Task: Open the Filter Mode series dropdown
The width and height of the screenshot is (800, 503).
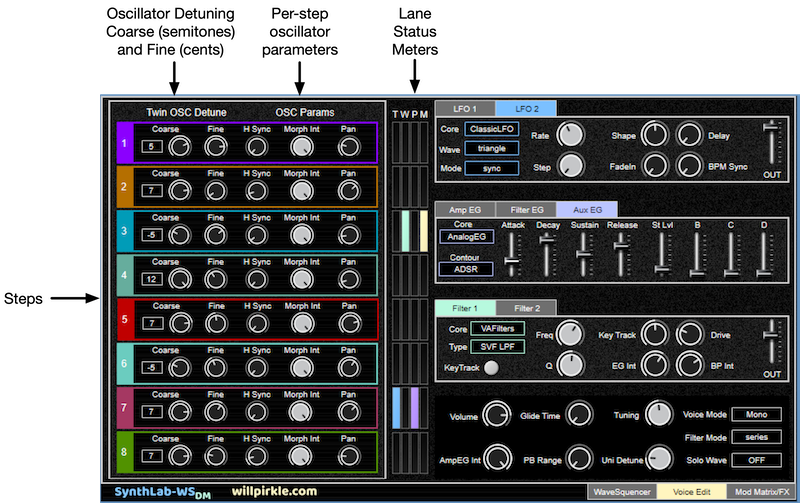Action: point(757,437)
